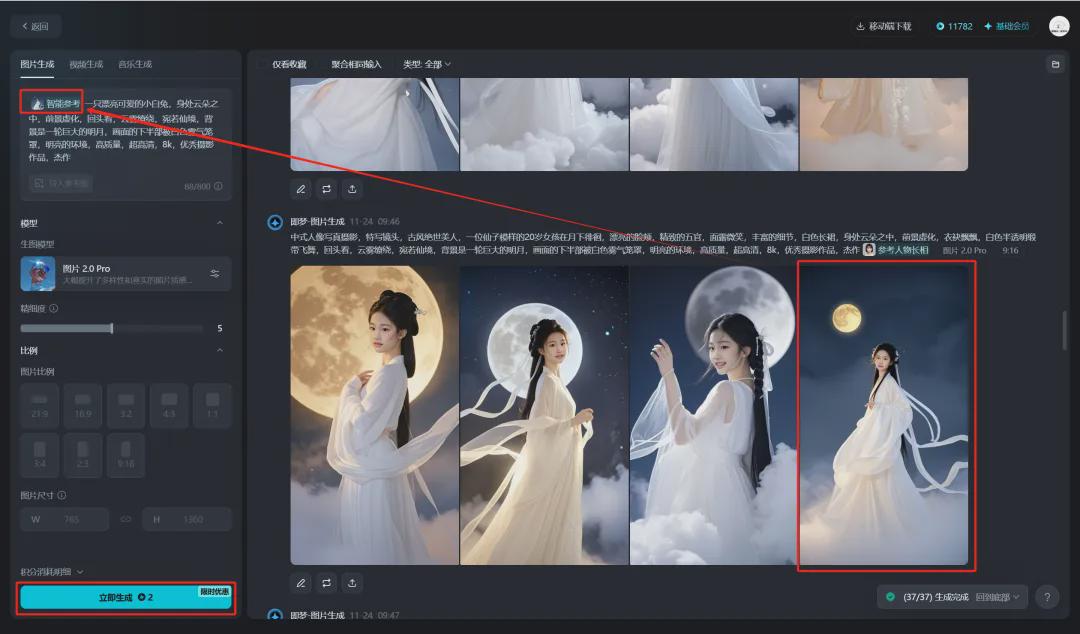Switch to the 音乐生成 tab

[x=135, y=64]
